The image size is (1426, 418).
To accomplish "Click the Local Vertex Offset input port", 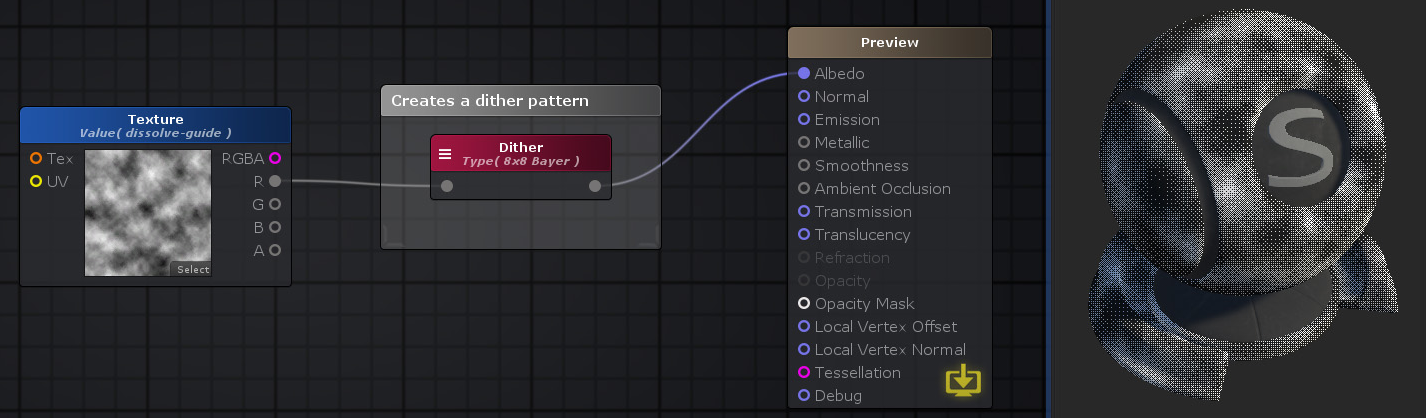I will tap(804, 326).
